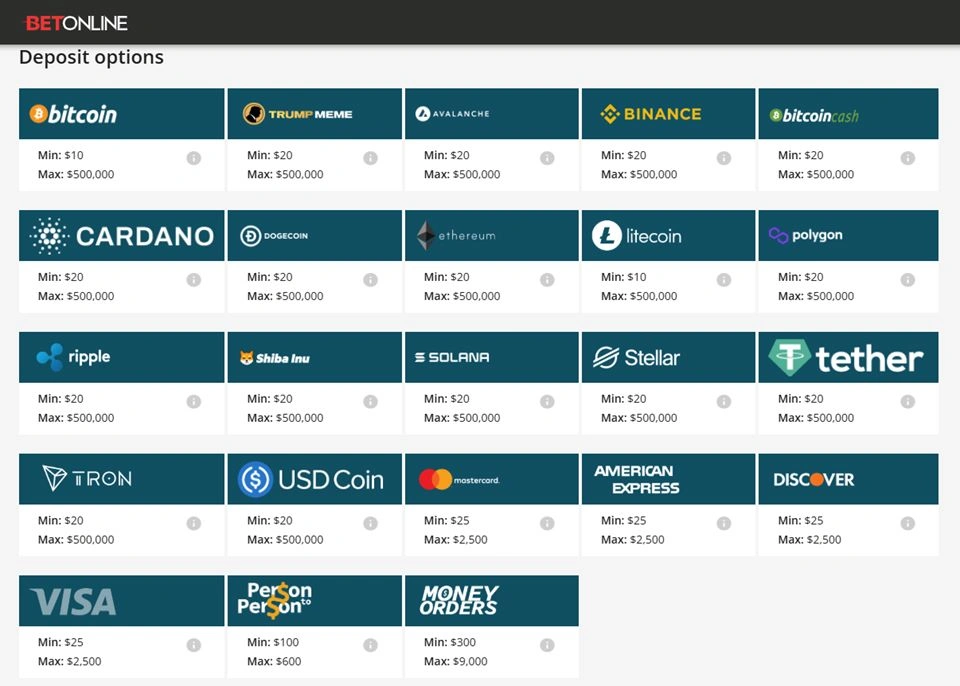This screenshot has height=686, width=960.
Task: Click 'Min: $10' under Litecoin
Action: 624,277
